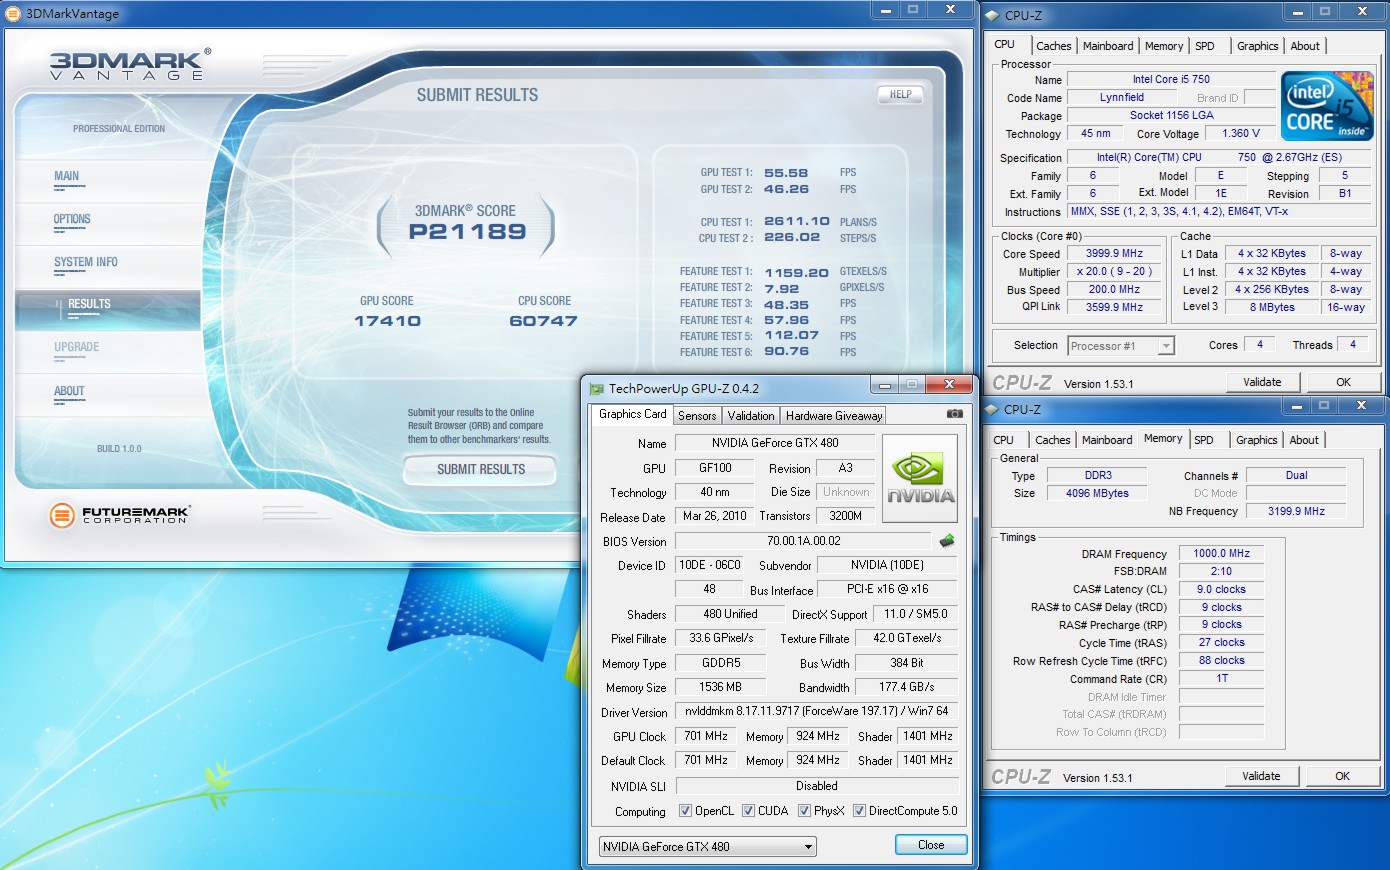Open Caches tab in top CPU-Z window
The image size is (1390, 870).
coord(1054,46)
